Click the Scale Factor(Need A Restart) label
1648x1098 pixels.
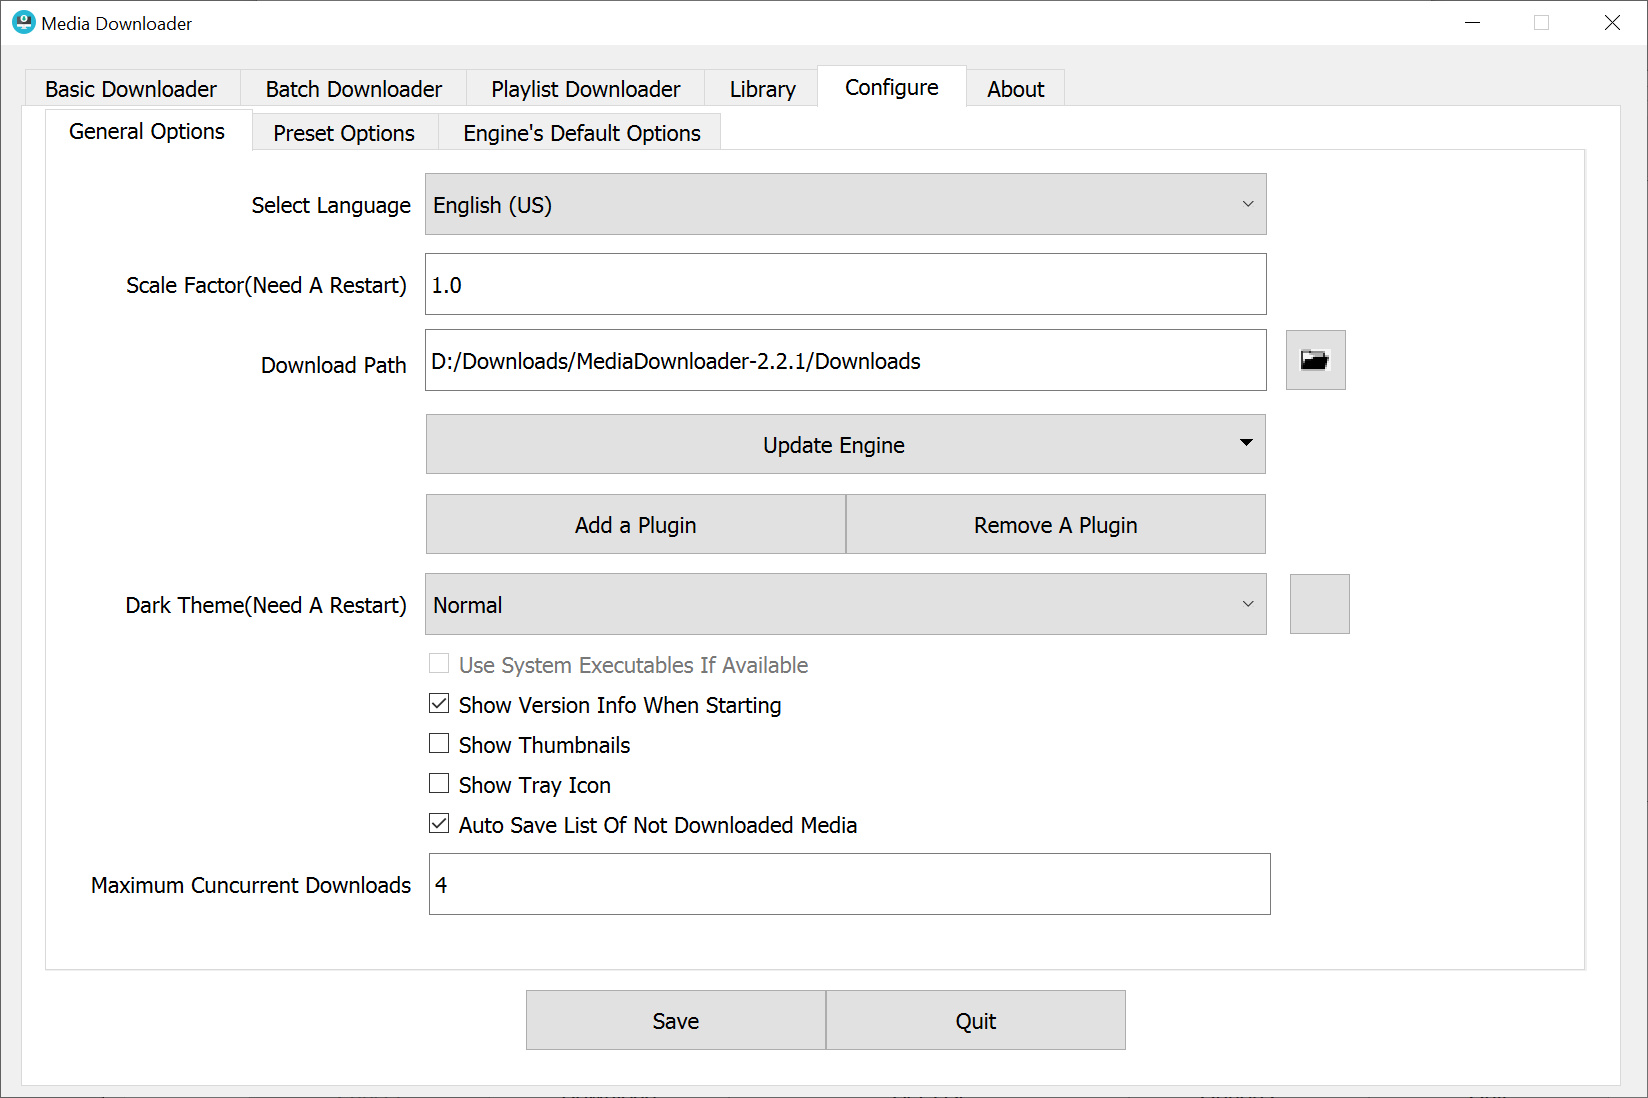[266, 285]
